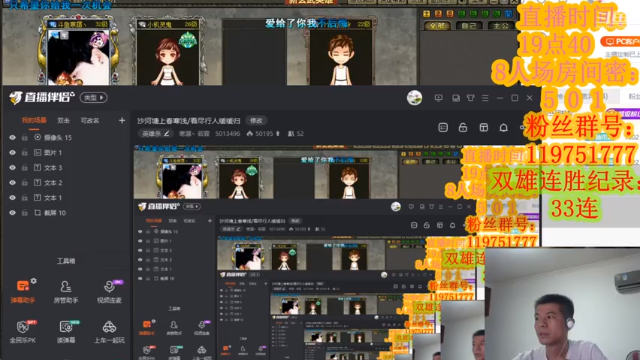The height and width of the screenshot is (360, 640).
Task: Click the stream title text beside 修改
Action: (x=189, y=121)
